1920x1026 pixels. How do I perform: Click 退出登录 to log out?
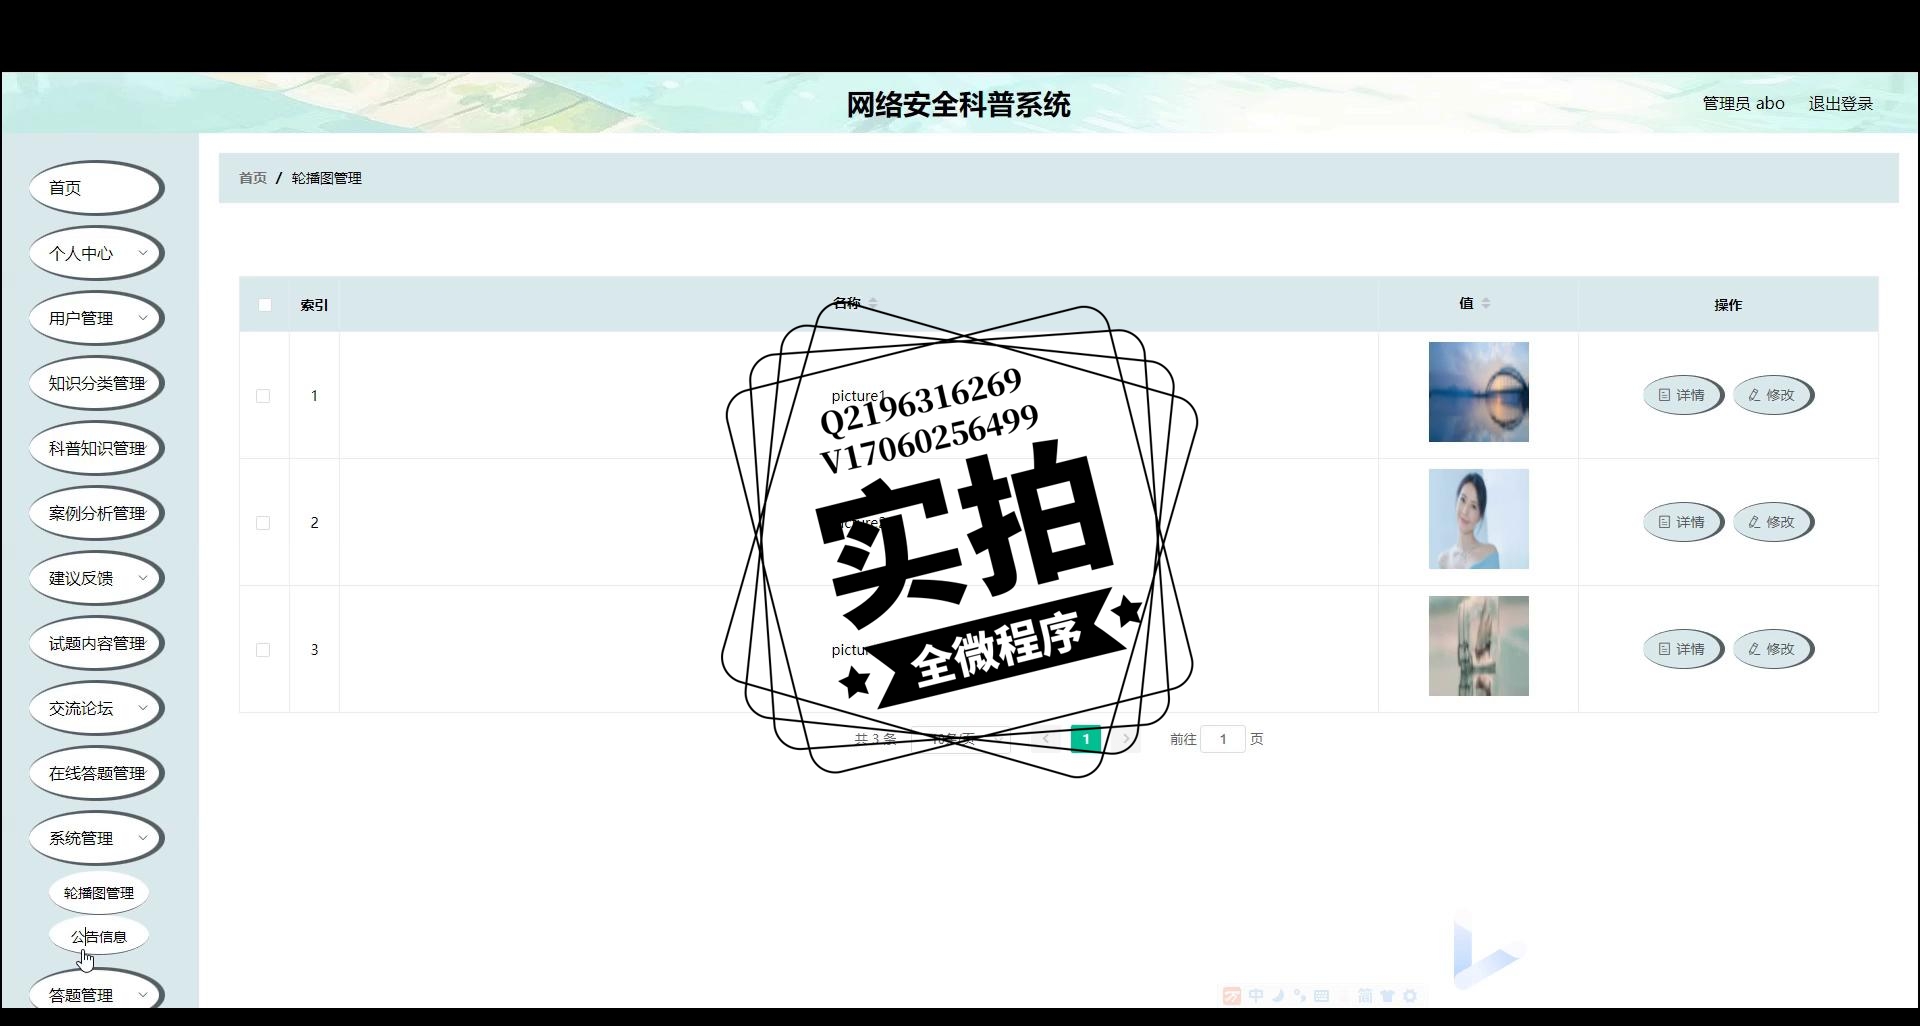point(1840,103)
